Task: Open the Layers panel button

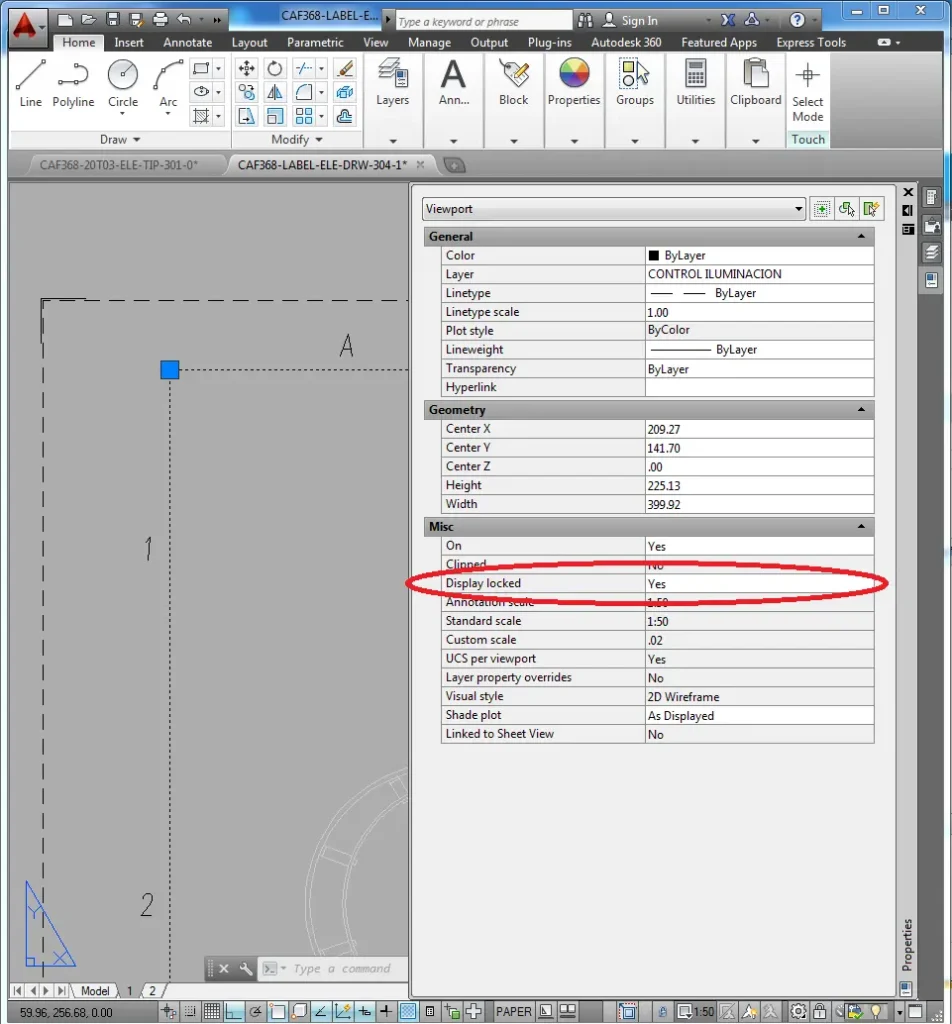Action: 392,83
